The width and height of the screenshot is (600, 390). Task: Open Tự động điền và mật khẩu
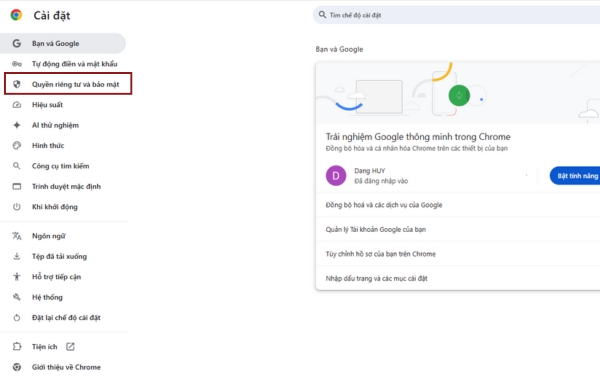(x=63, y=64)
